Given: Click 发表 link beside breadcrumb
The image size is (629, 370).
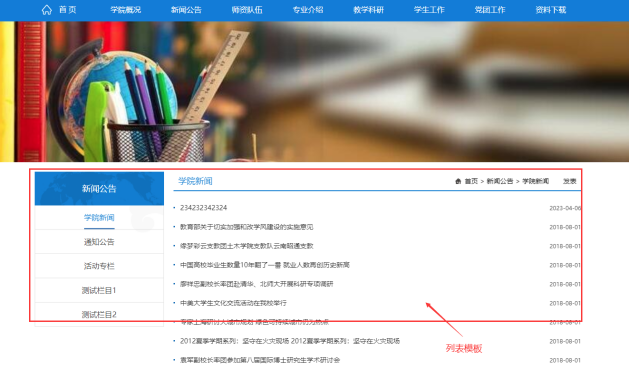Looking at the screenshot, I should (x=570, y=181).
